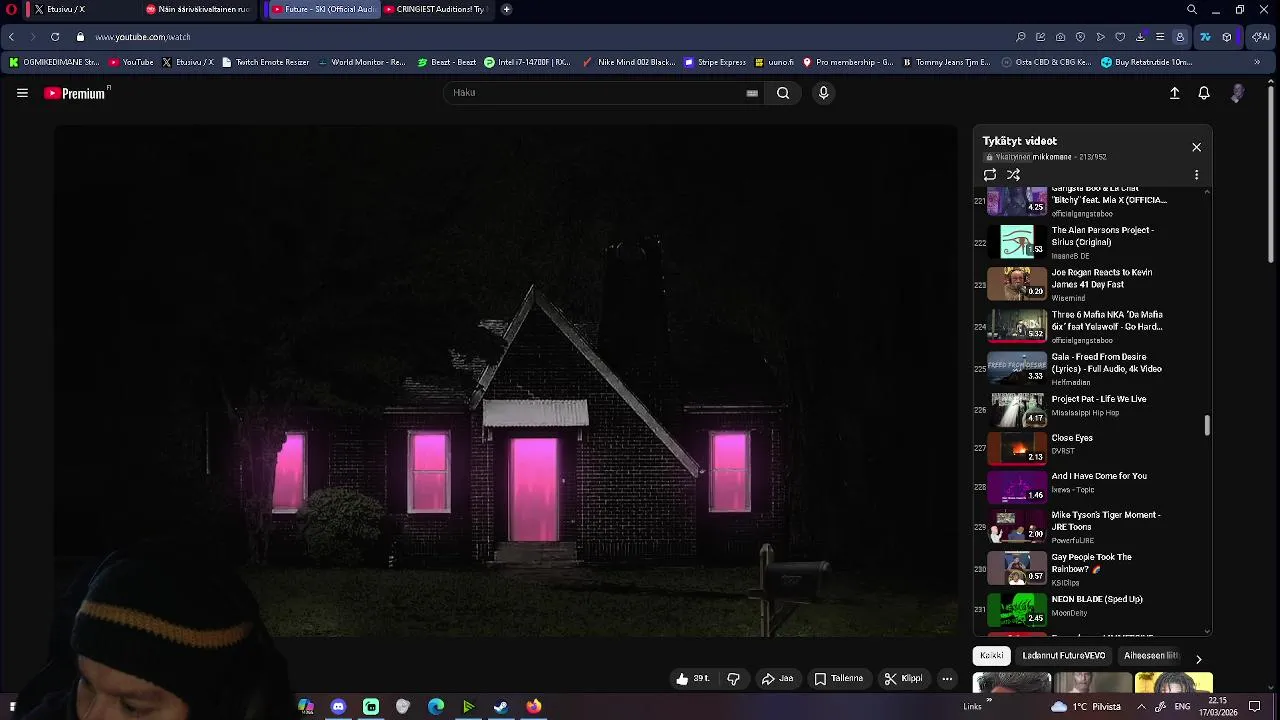Like the video with 39 t. button
1280x720 pixels.
[693, 679]
